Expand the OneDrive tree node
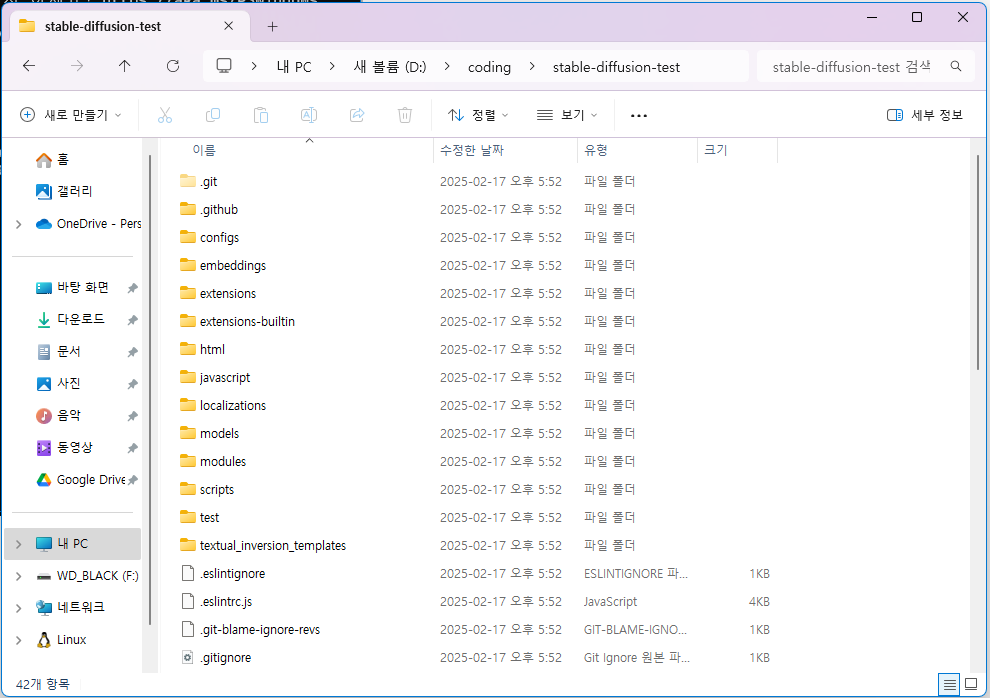 (18, 224)
